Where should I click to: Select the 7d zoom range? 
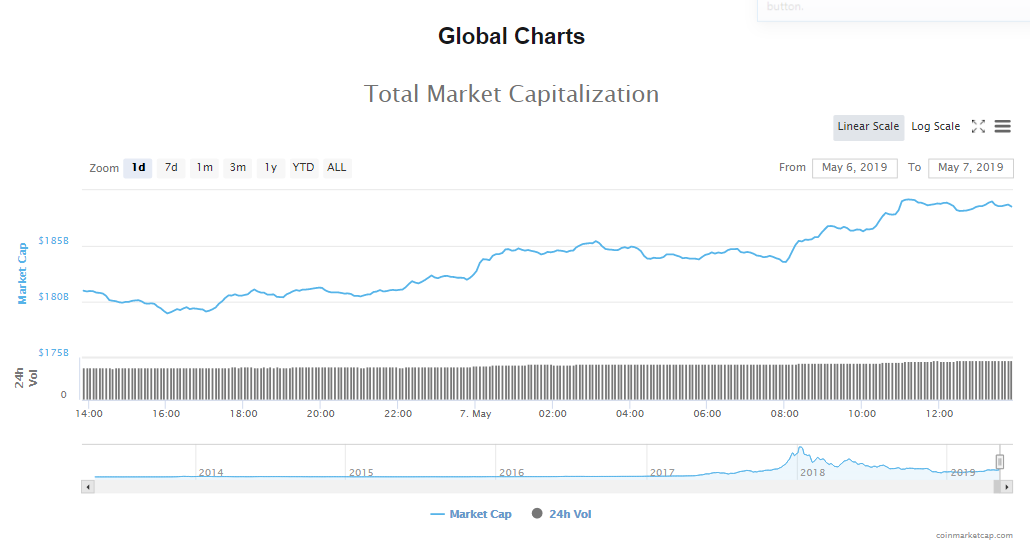coord(171,168)
